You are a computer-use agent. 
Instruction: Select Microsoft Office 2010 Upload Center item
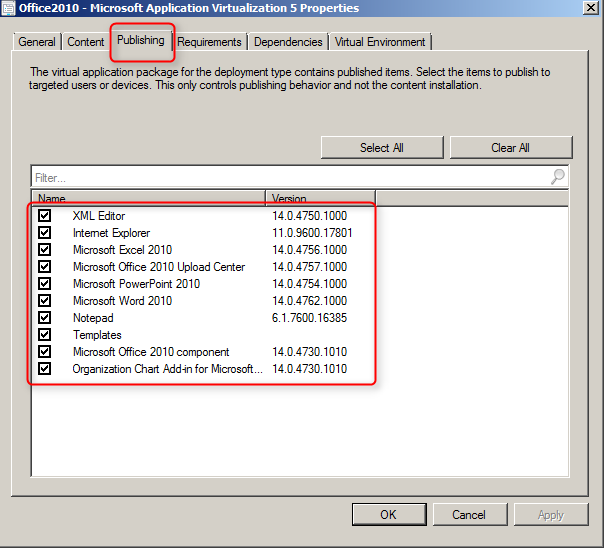[159, 266]
